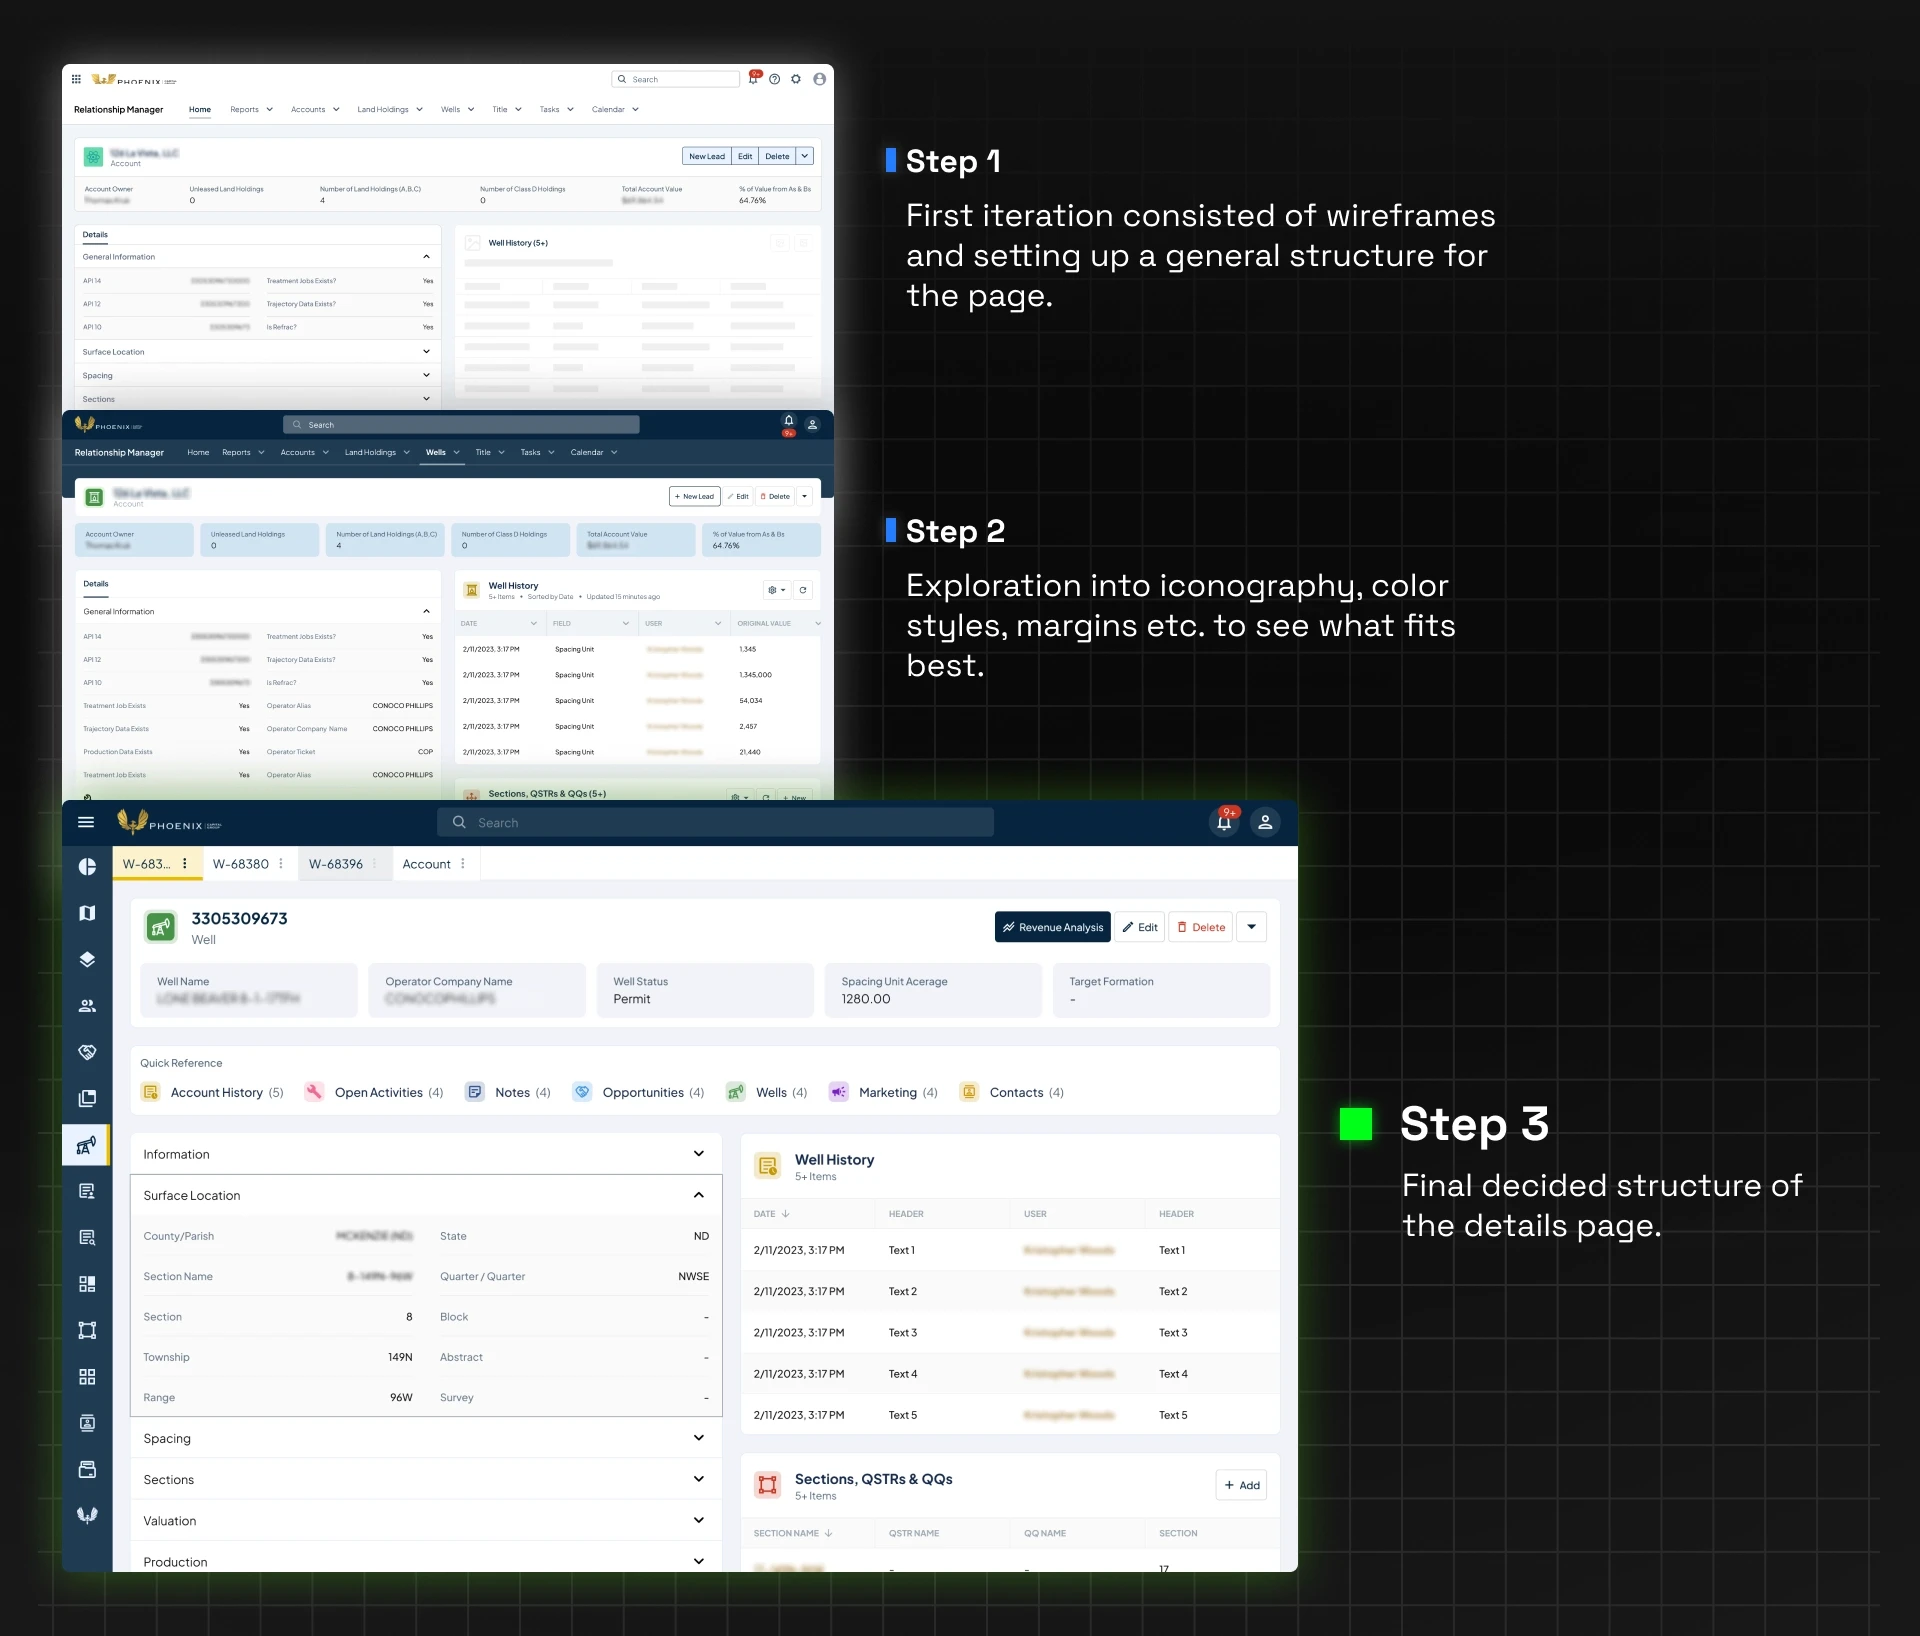Viewport: 1920px width, 1636px height.
Task: Click Account History quick reference icon
Action: [x=151, y=1092]
